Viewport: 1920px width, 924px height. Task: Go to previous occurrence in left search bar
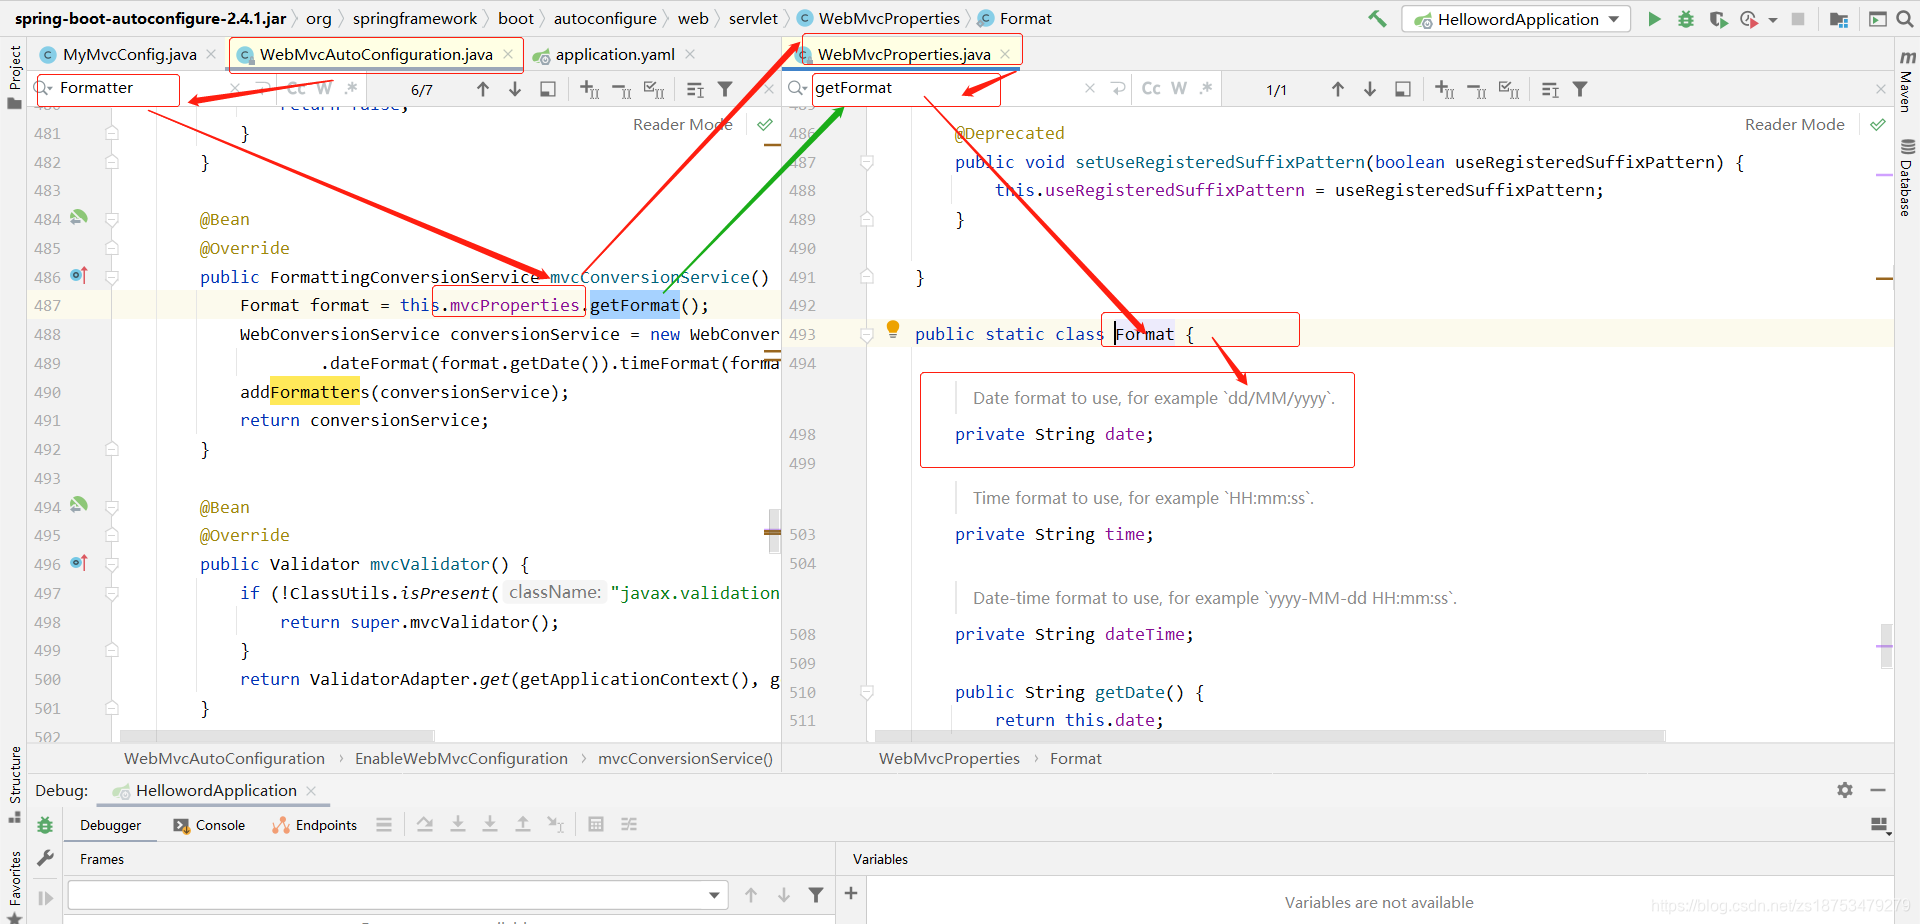[483, 89]
